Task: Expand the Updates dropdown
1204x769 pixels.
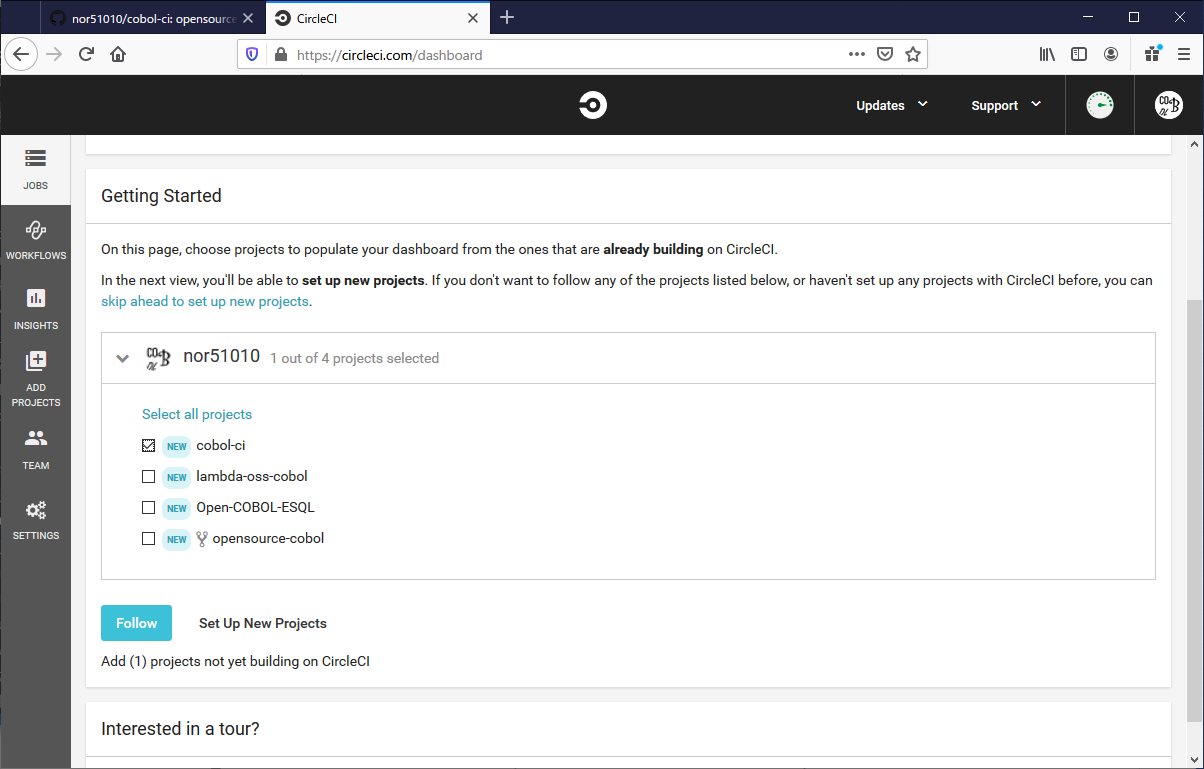Action: click(892, 105)
